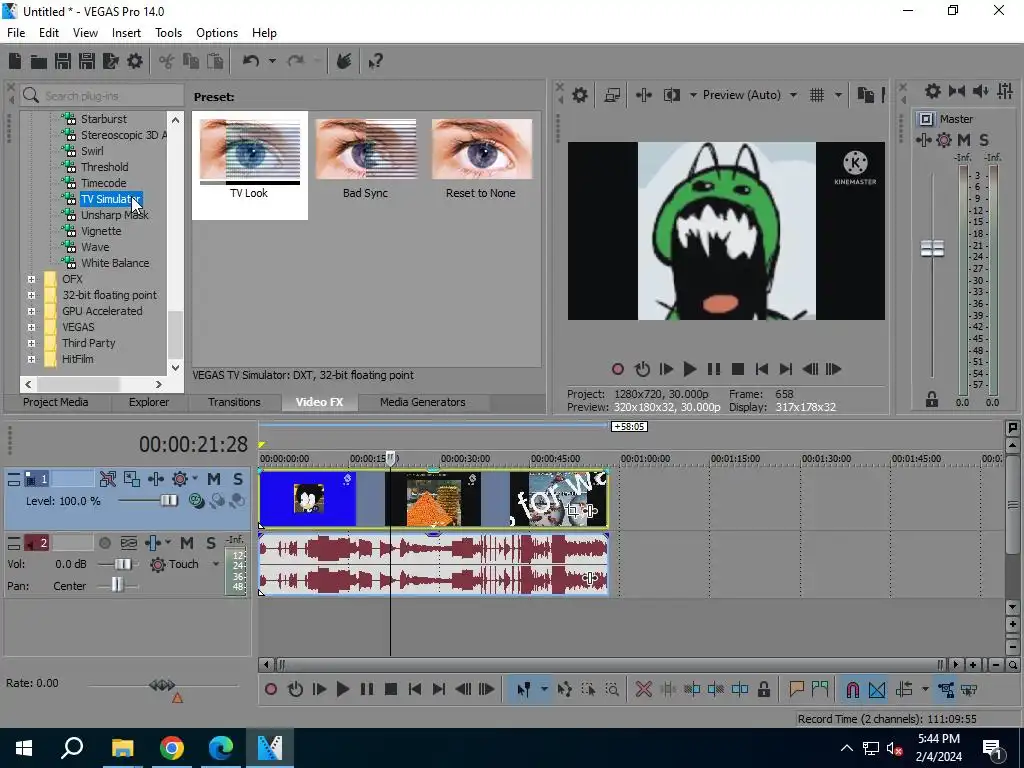Expand the HitFilm folder
The width and height of the screenshot is (1024, 768).
coord(31,359)
